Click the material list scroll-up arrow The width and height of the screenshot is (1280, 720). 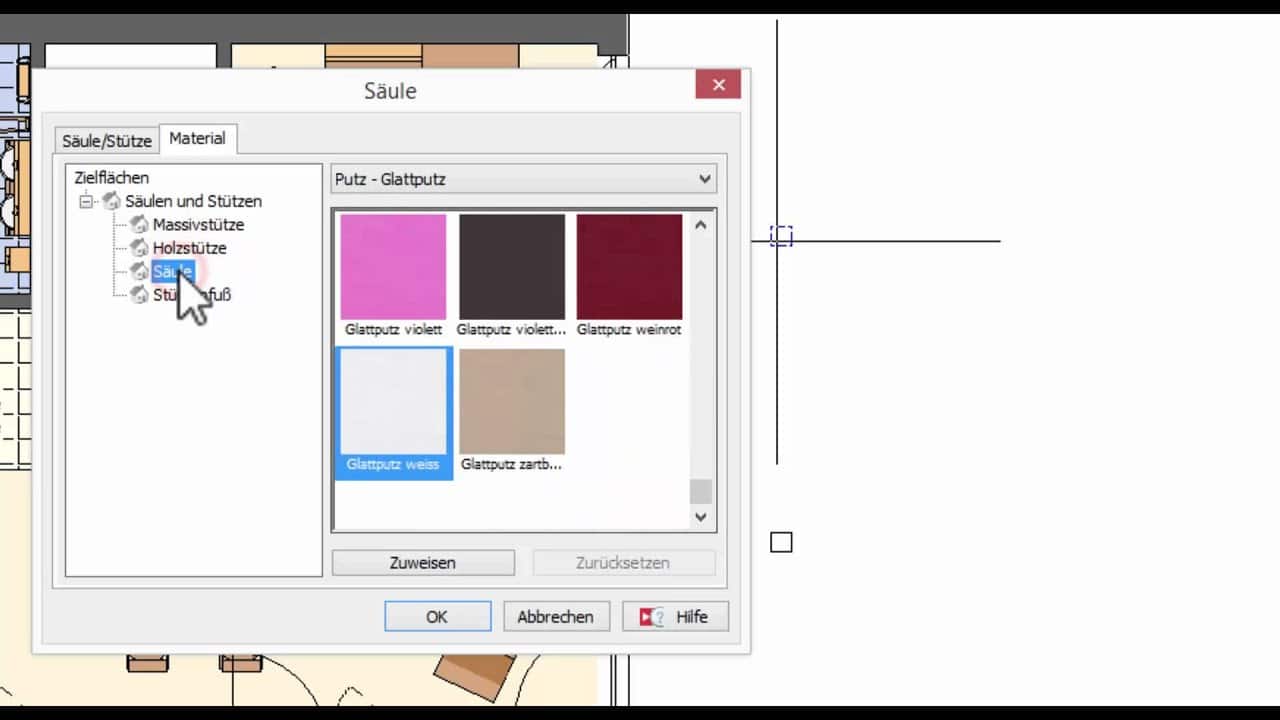700,225
